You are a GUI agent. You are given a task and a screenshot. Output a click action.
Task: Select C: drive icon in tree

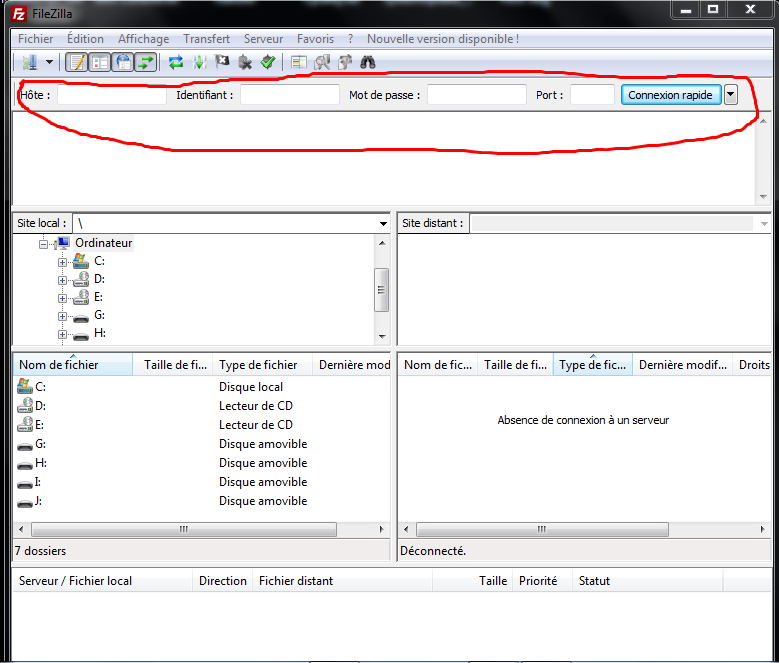pyautogui.click(x=80, y=261)
